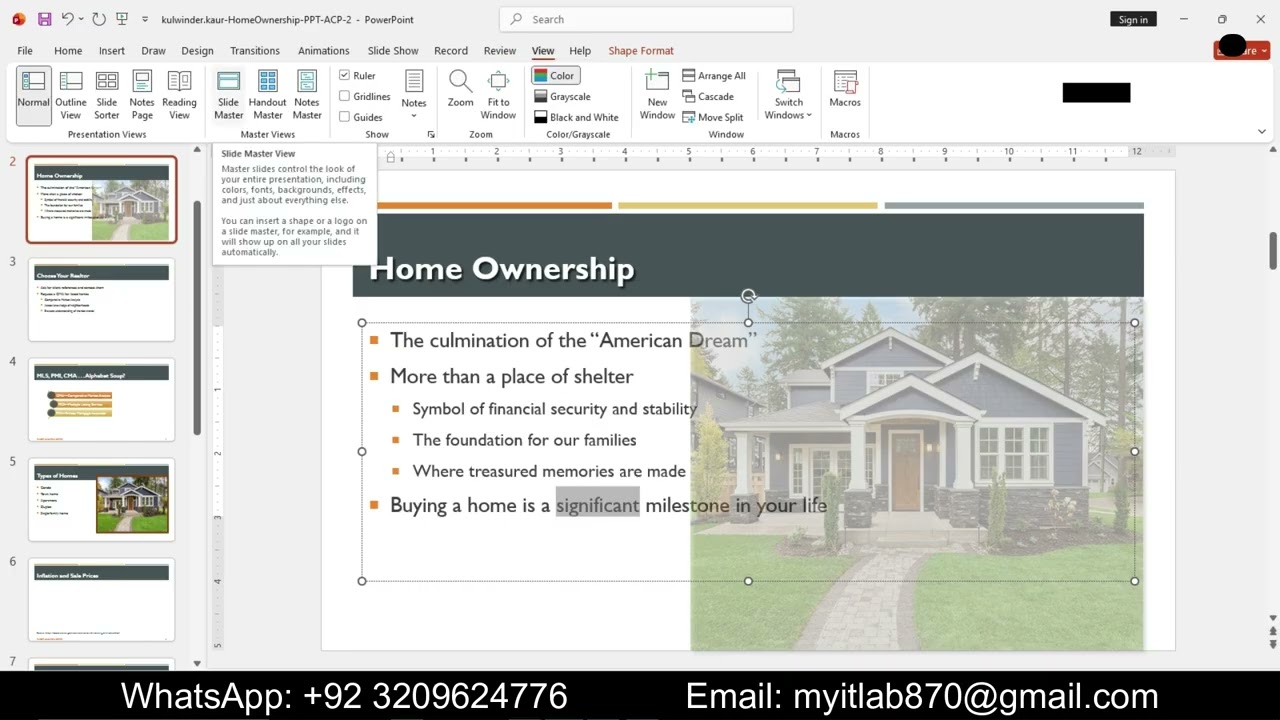Save the presentation using the floppy disk icon
This screenshot has width=1280, height=720.
click(44, 19)
